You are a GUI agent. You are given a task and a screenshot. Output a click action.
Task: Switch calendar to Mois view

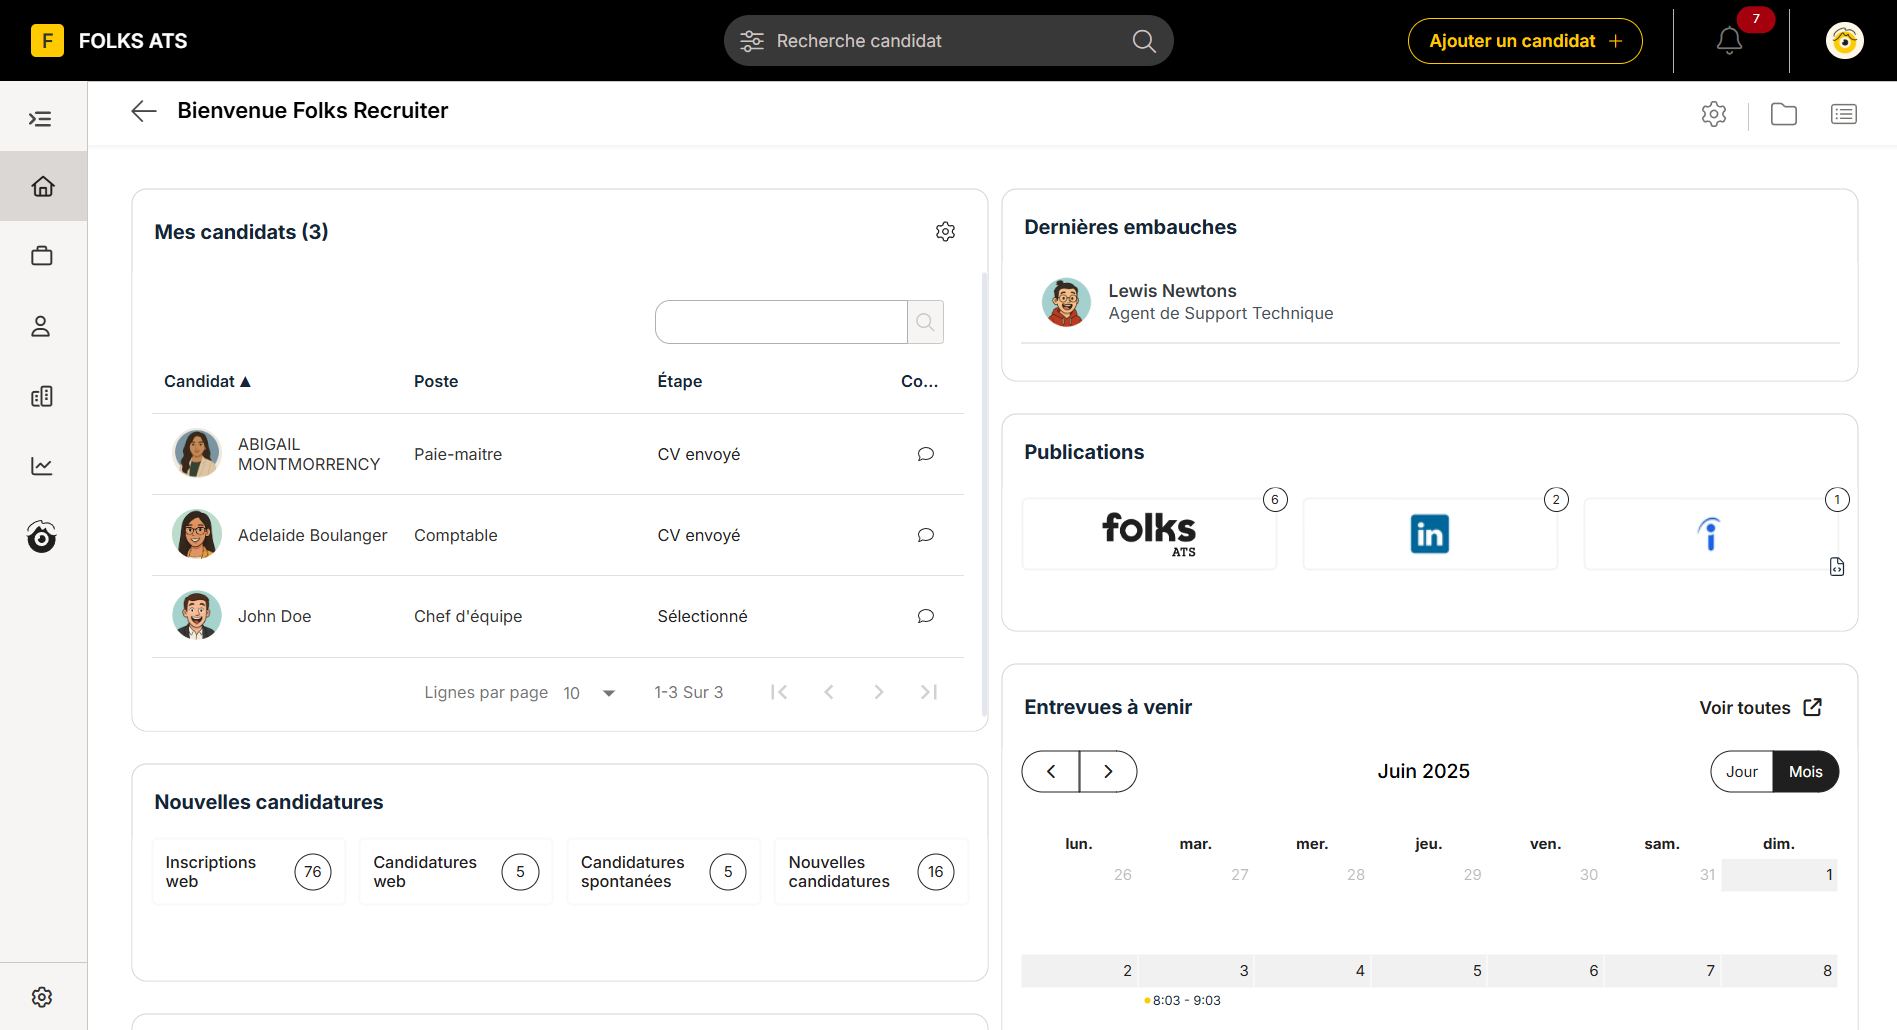[x=1805, y=772]
